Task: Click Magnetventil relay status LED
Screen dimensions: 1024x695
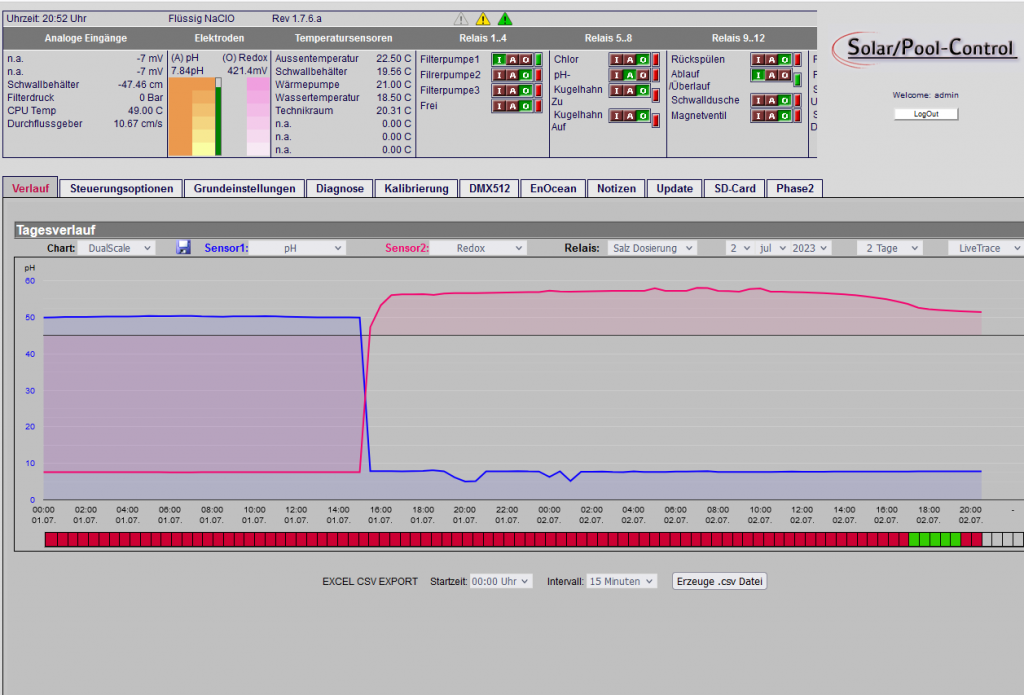Action: pyautogui.click(x=797, y=116)
